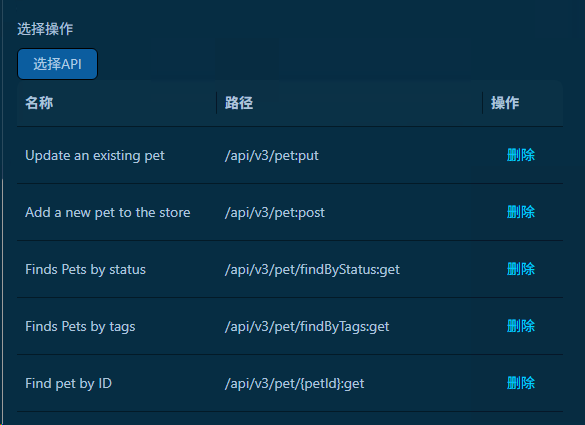Click the 名称 column header

pos(39,103)
